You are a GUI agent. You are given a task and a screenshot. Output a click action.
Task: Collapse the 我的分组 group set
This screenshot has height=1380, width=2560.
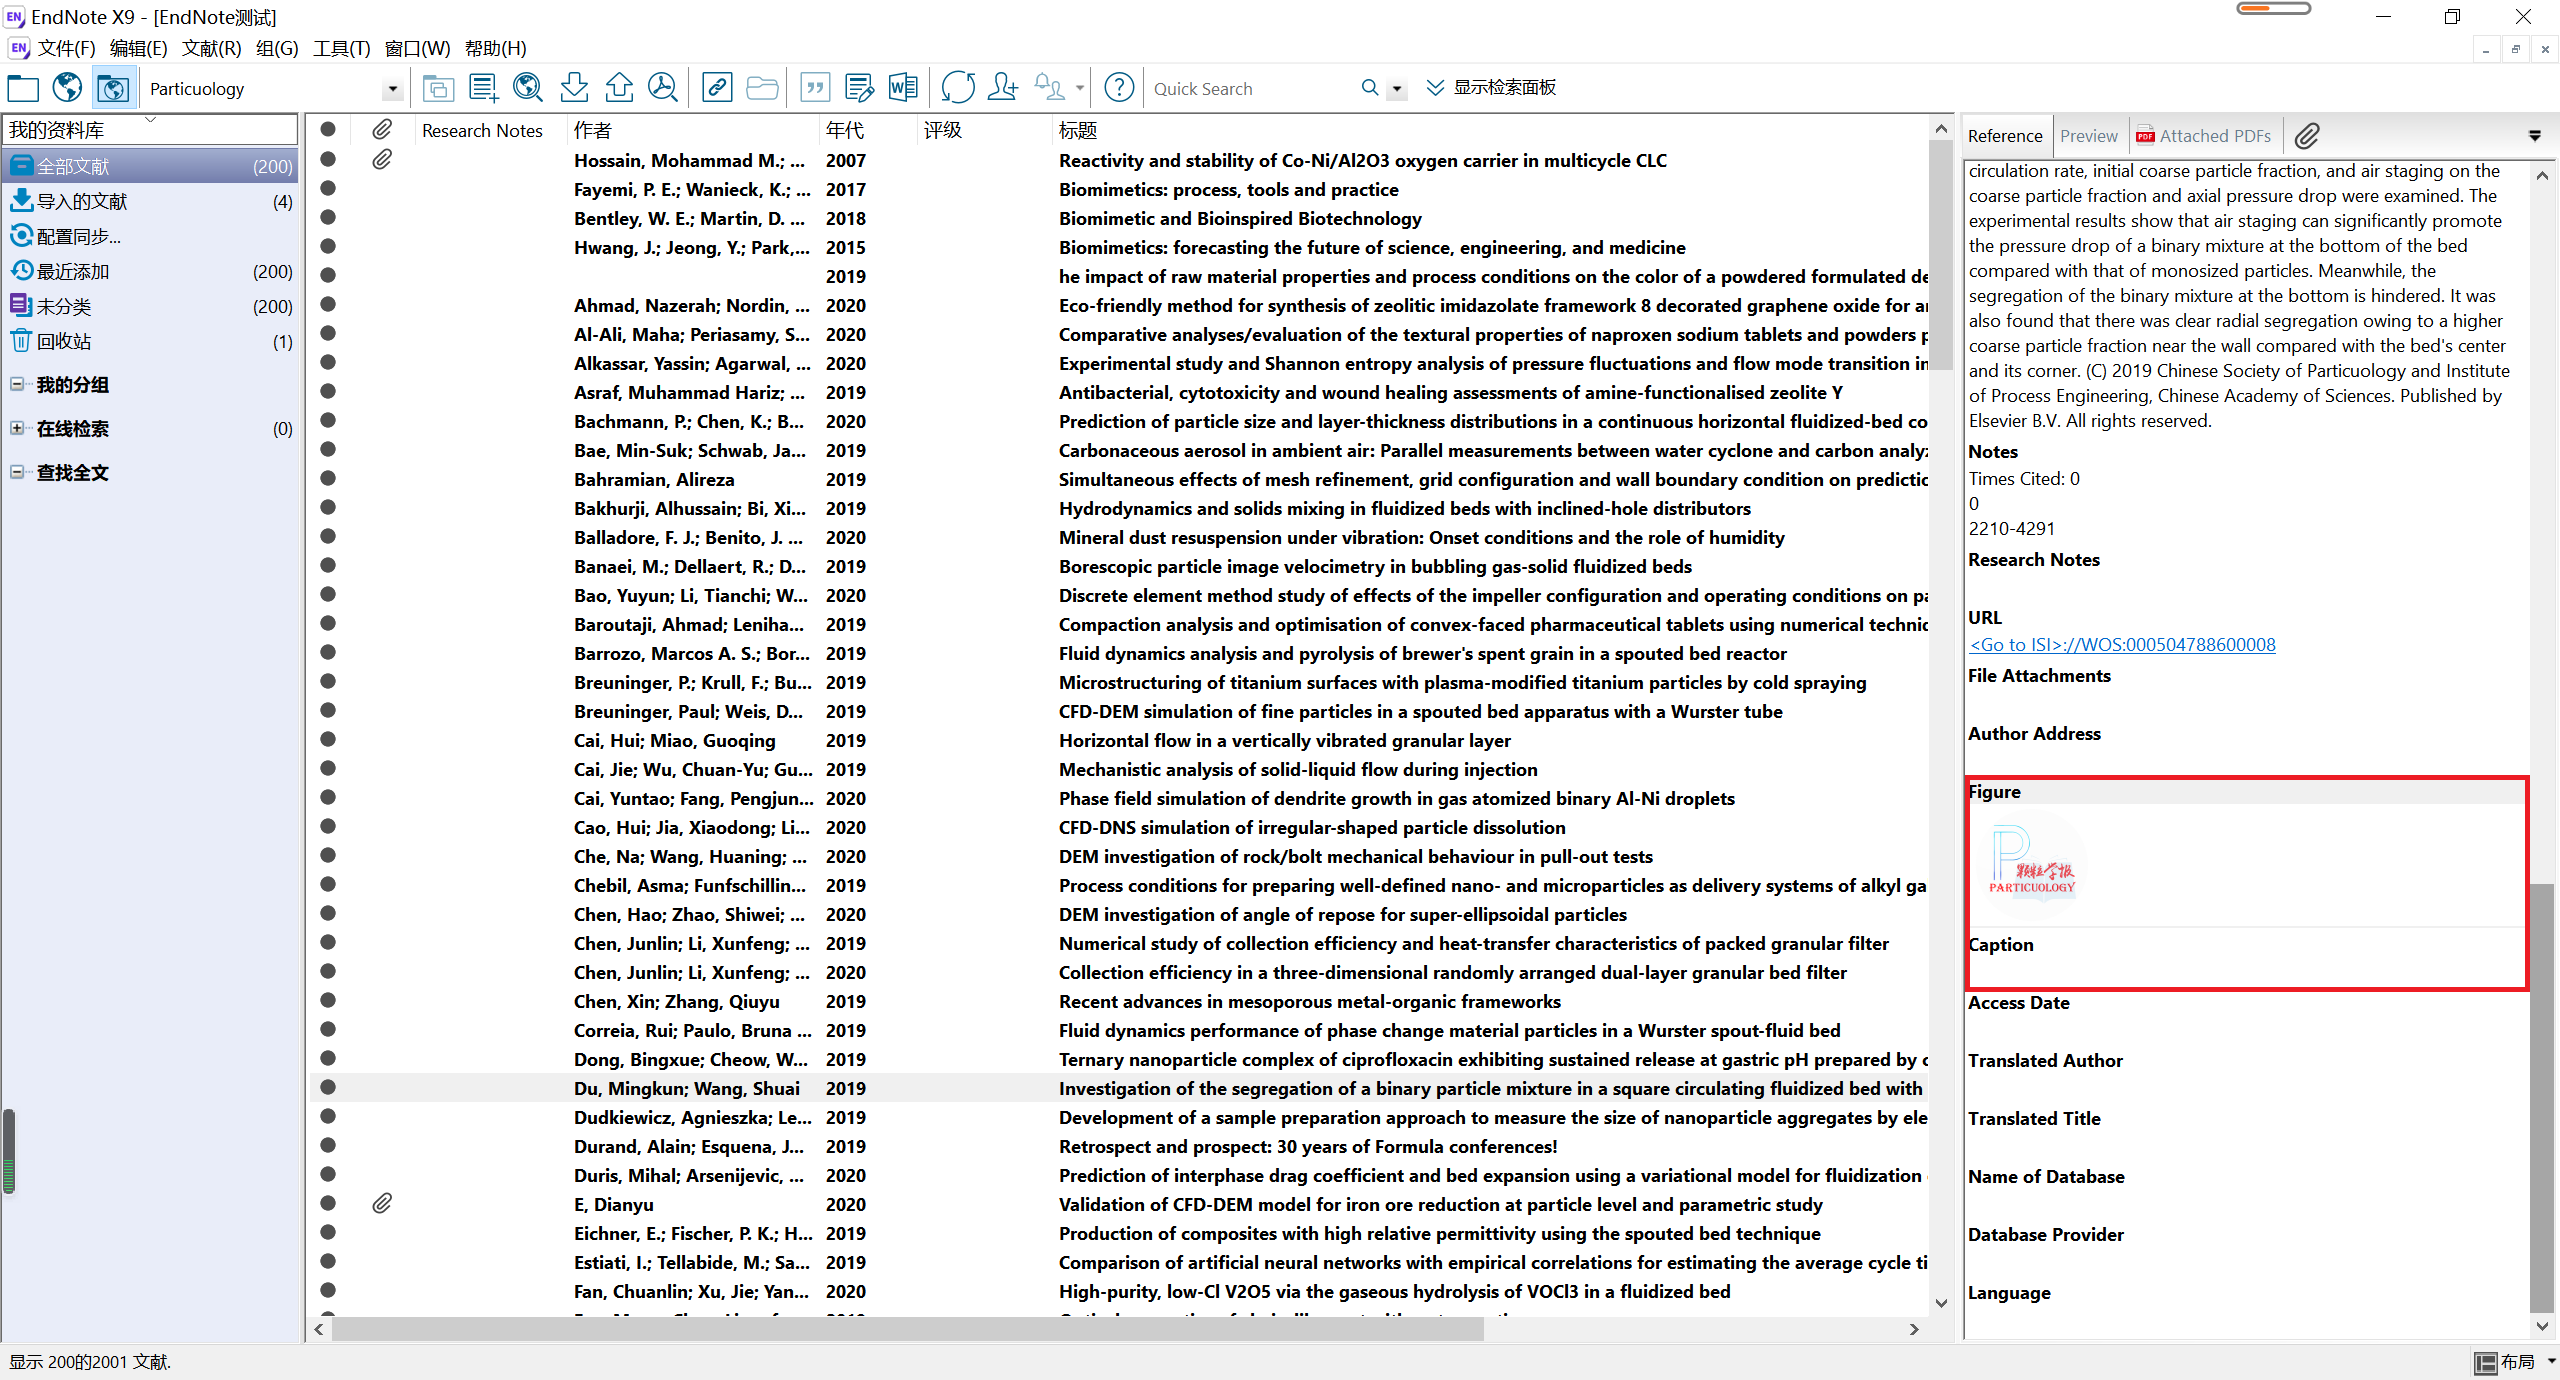(x=17, y=384)
